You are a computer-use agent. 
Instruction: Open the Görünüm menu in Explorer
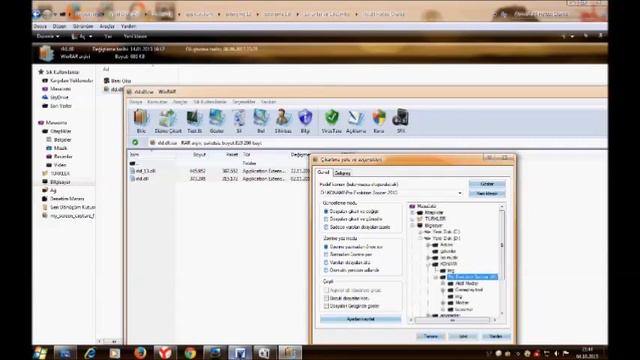83,26
